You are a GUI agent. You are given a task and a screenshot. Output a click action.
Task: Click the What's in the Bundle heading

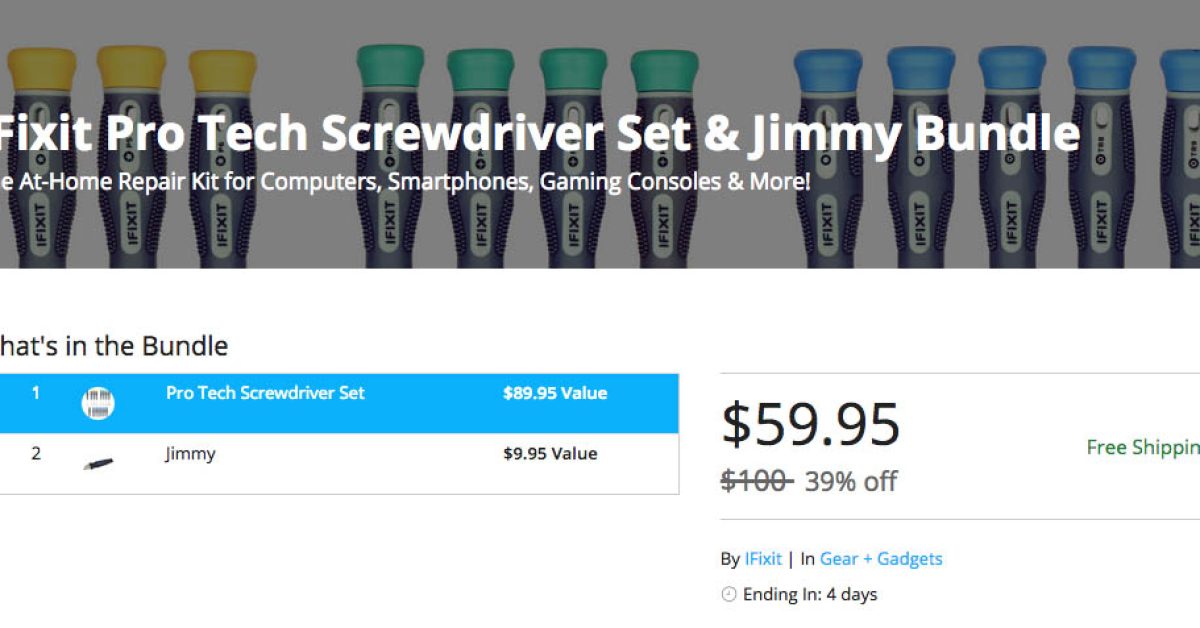coord(112,346)
